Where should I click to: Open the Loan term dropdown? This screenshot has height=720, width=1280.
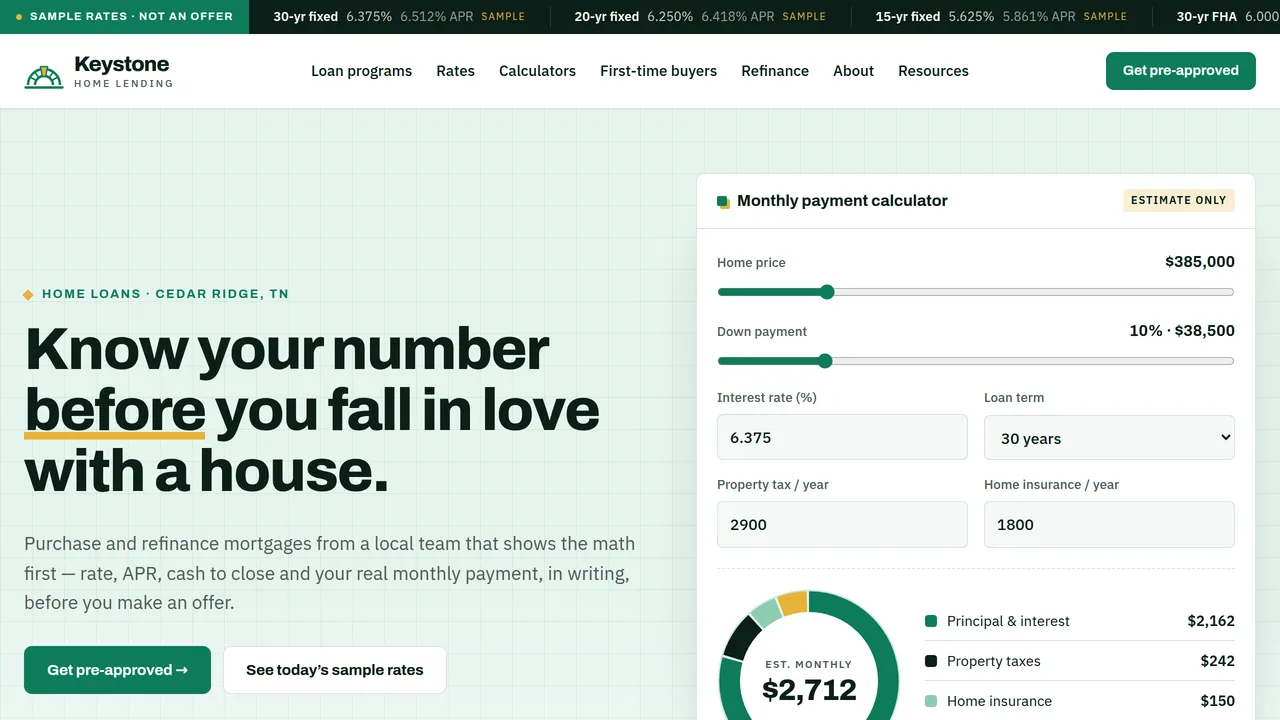pos(1109,438)
